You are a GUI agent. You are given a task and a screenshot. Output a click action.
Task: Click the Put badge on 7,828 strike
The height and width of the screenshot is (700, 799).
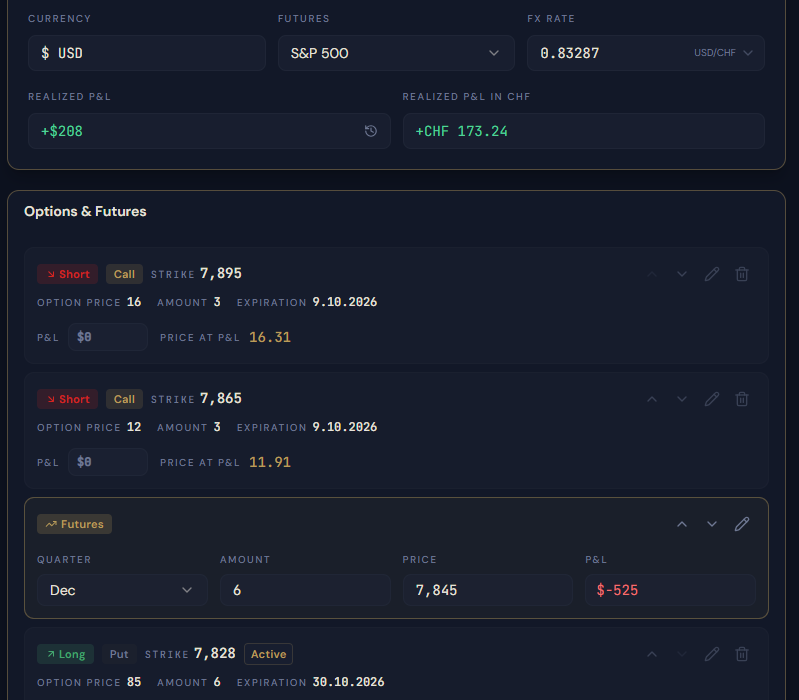pyautogui.click(x=119, y=654)
